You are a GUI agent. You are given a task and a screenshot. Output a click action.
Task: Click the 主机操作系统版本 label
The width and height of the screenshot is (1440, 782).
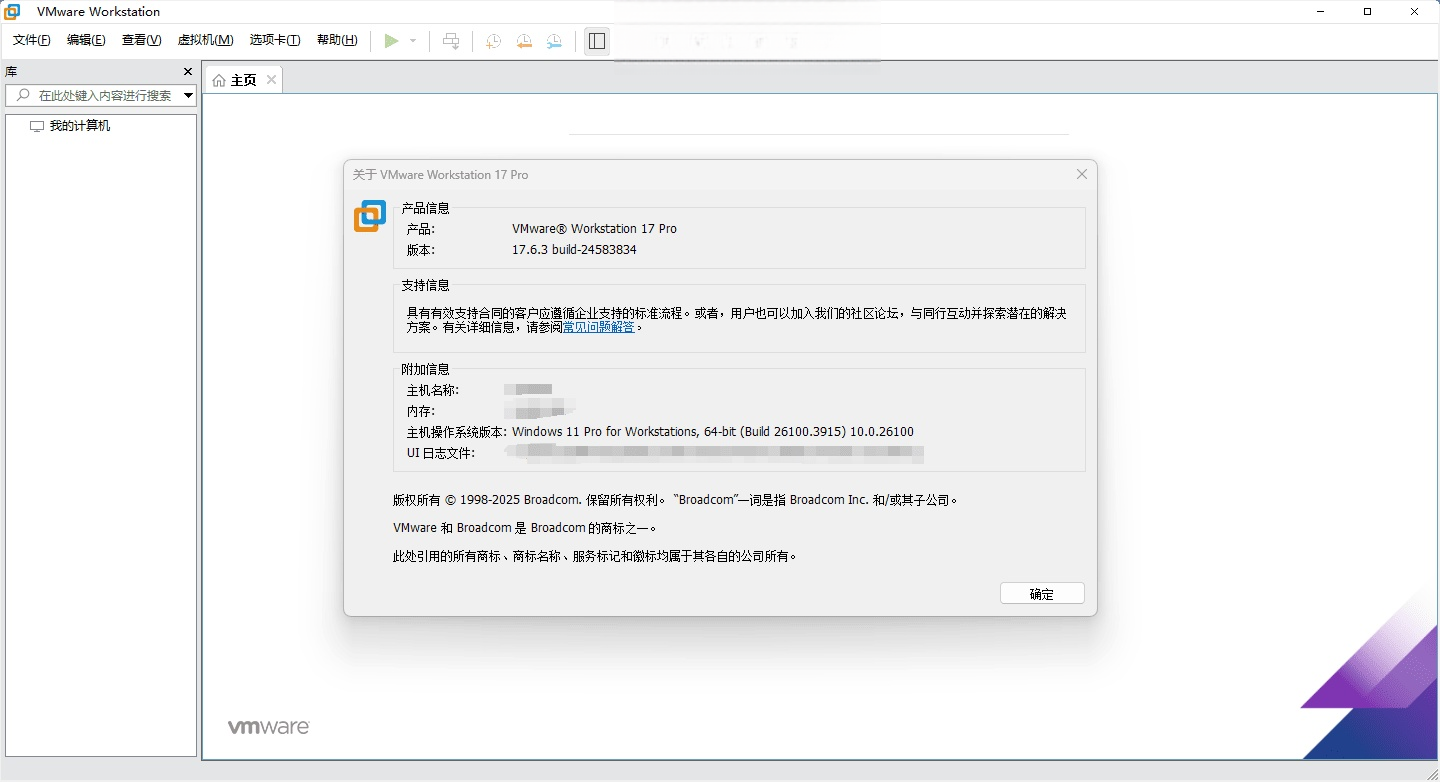point(456,432)
